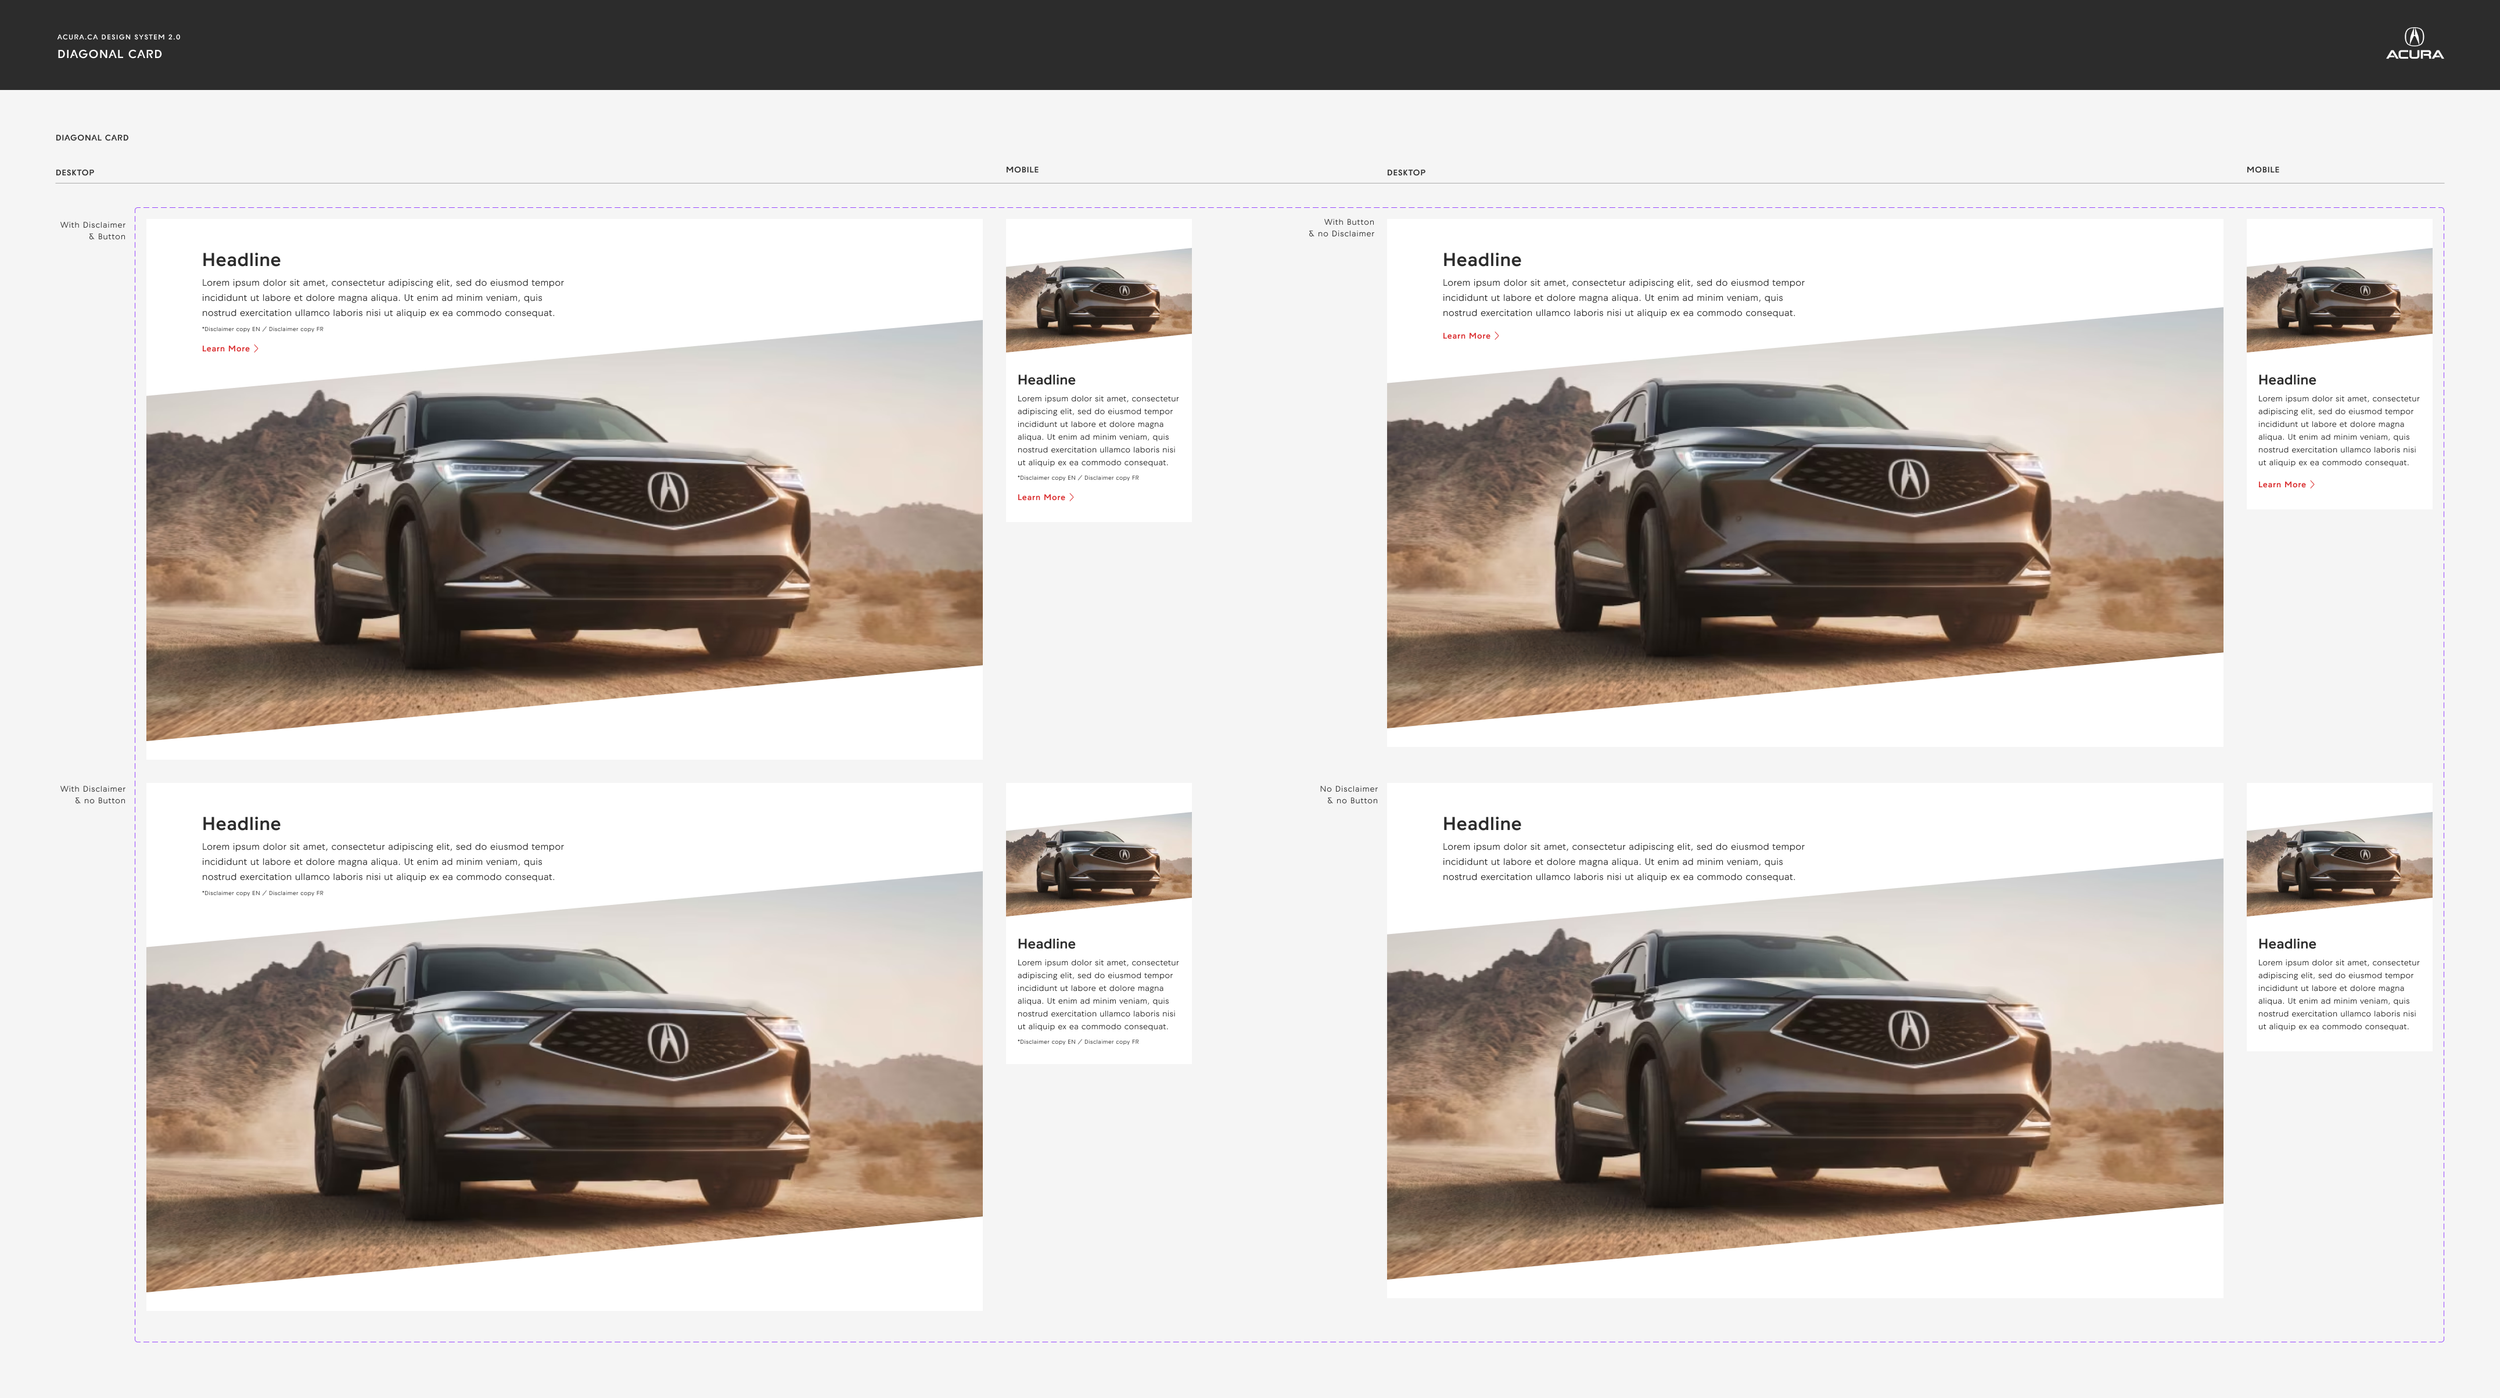2500x1398 pixels.
Task: Click disclaimer copy in desktop card With Disclaimer & no Button
Action: click(x=262, y=893)
